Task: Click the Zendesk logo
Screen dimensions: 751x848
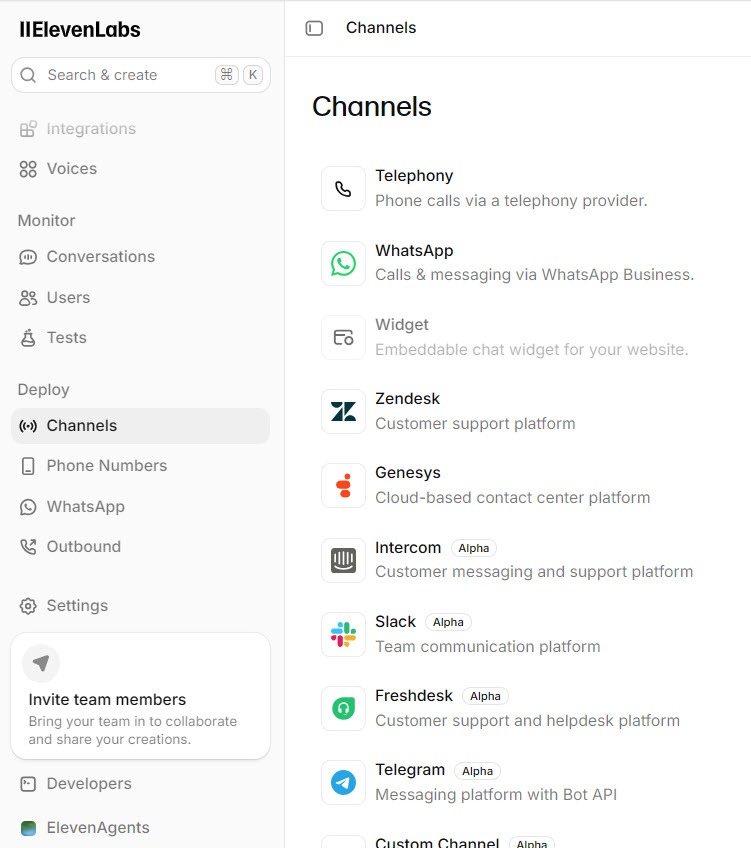Action: click(343, 412)
